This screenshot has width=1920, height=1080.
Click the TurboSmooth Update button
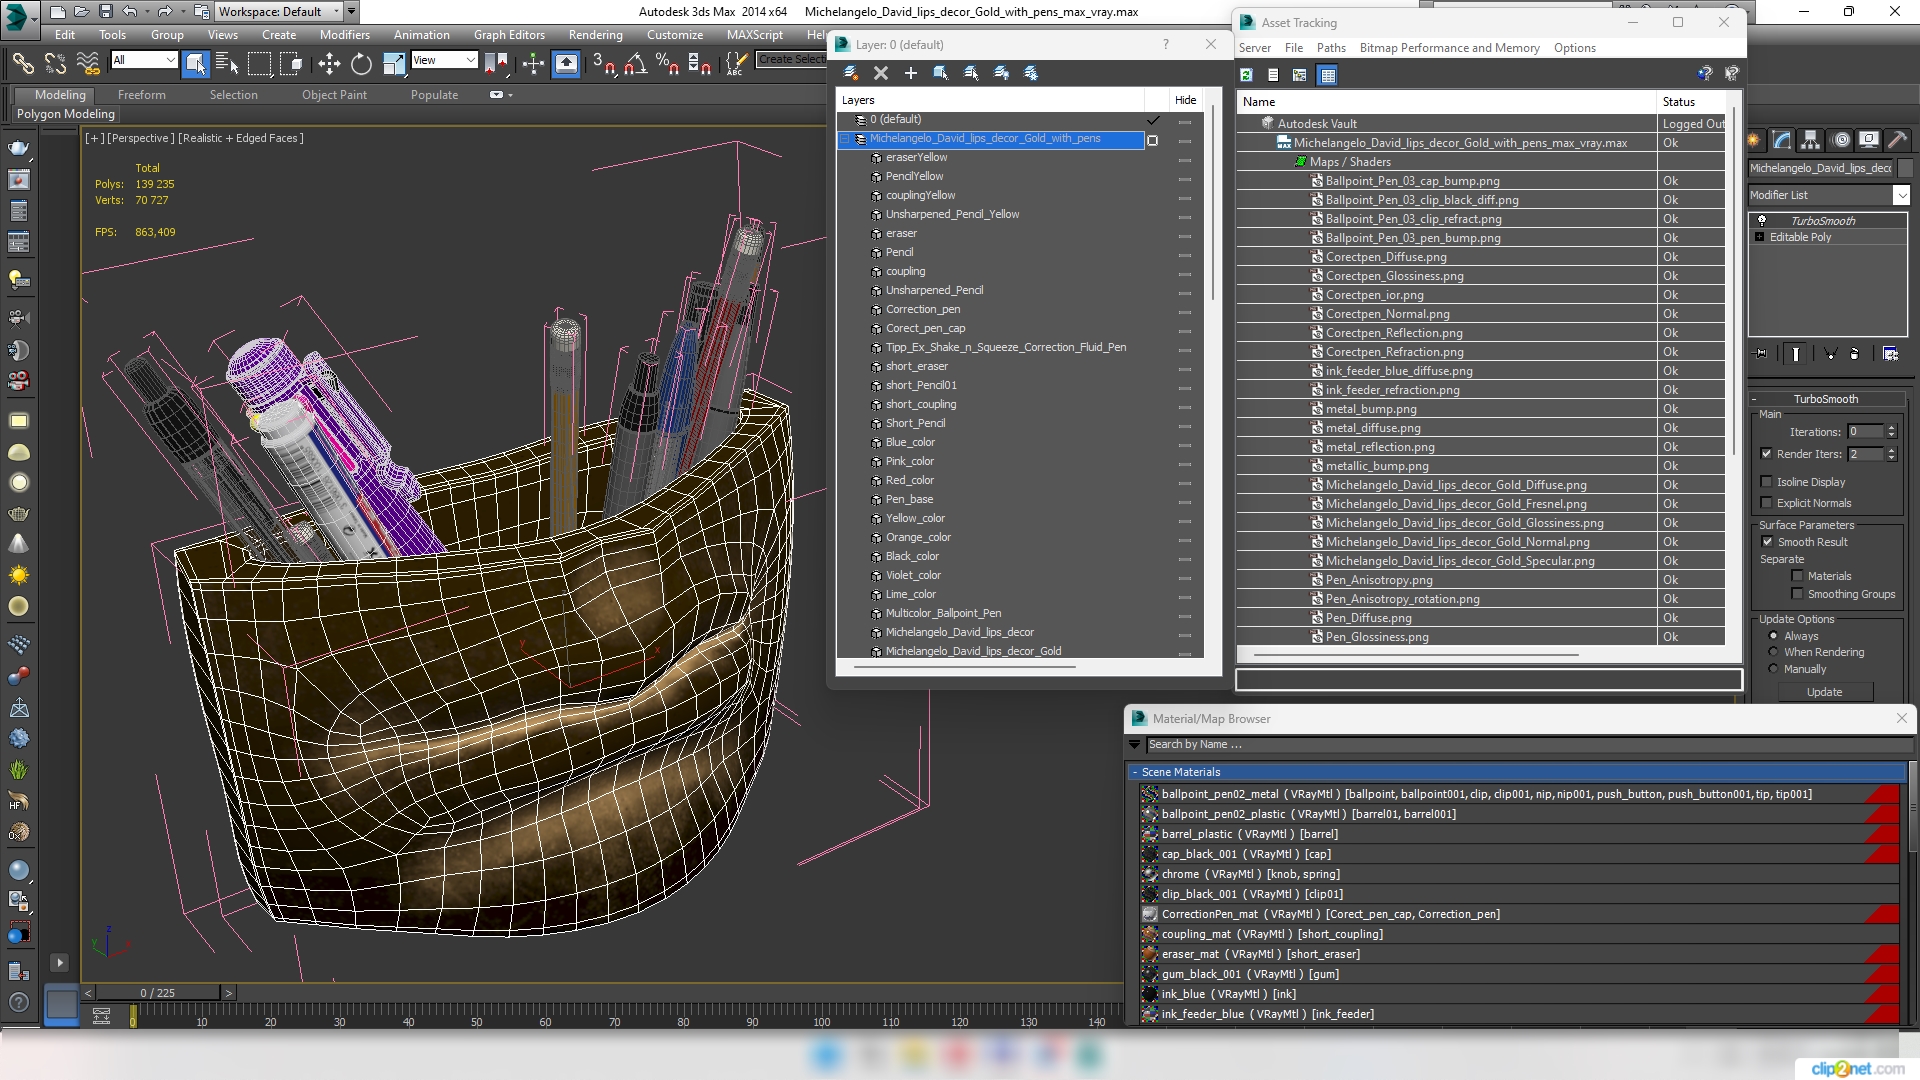(x=1824, y=692)
